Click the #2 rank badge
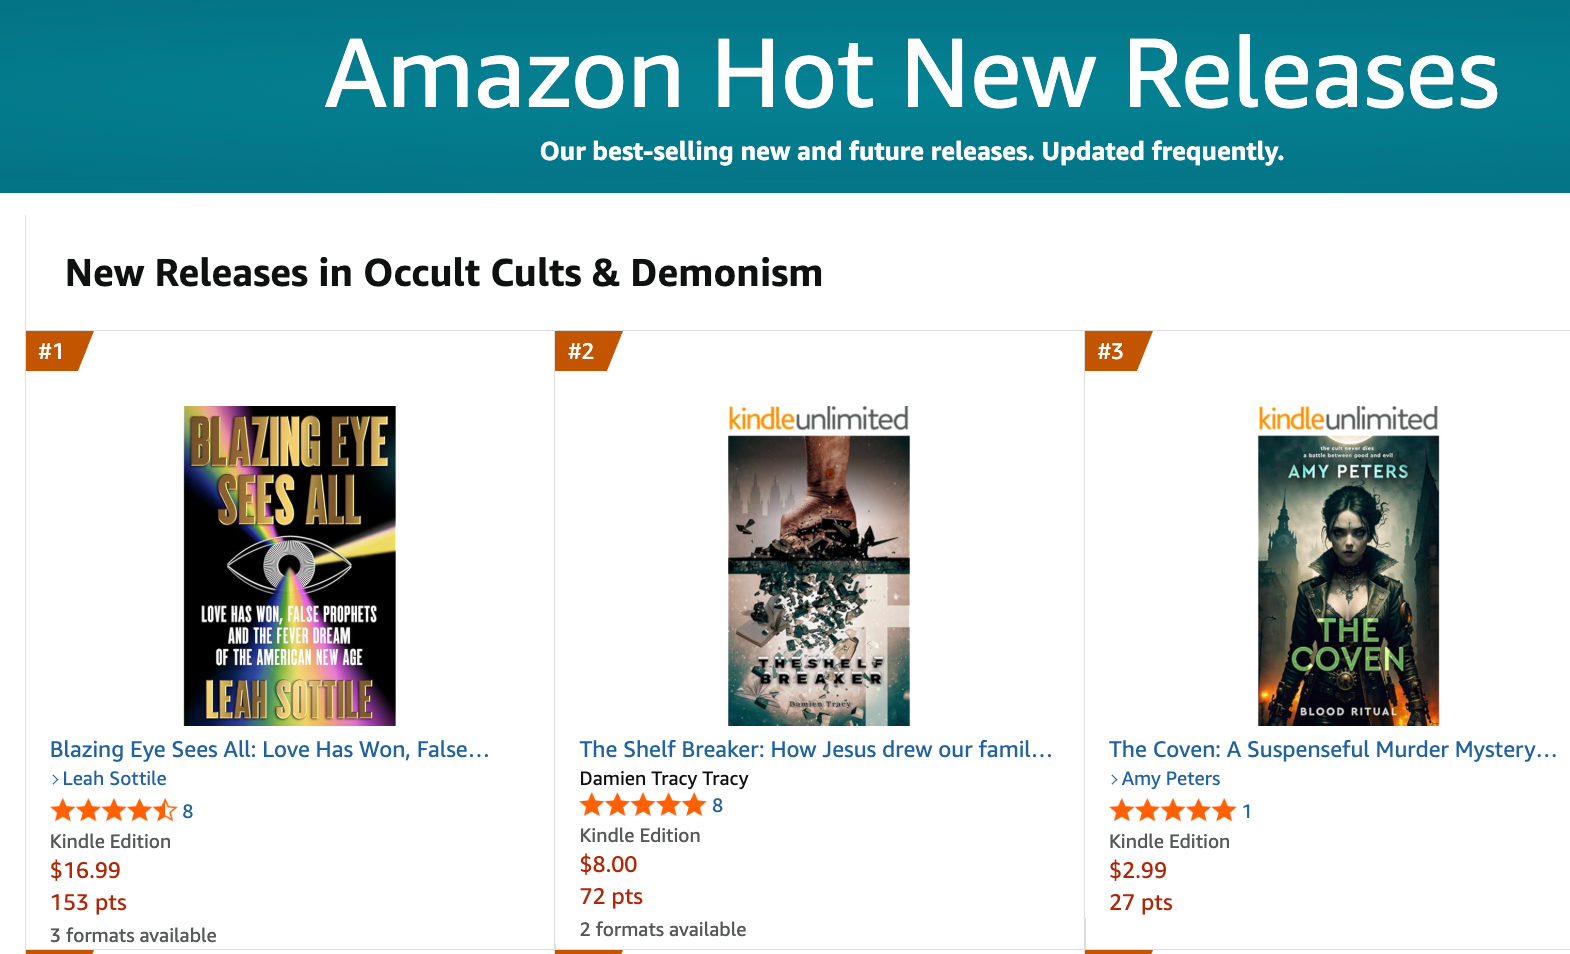The width and height of the screenshot is (1570, 954). coord(582,351)
